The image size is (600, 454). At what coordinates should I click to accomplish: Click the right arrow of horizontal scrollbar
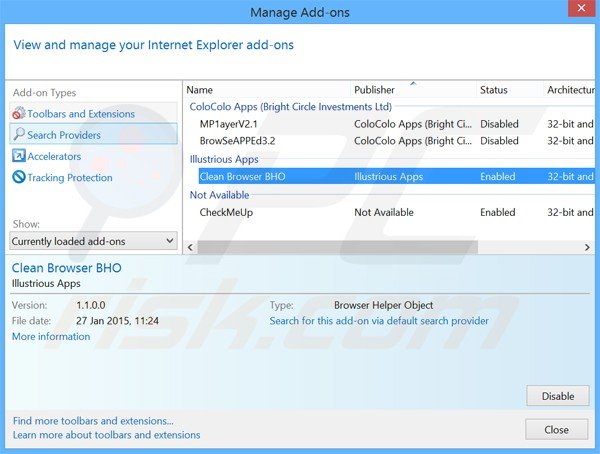(x=587, y=247)
